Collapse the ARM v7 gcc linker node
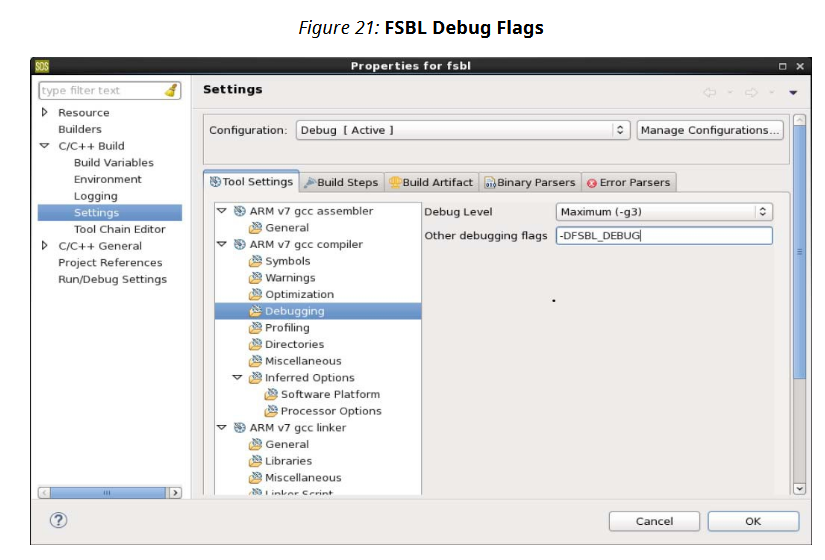The width and height of the screenshot is (825, 560). coord(222,427)
